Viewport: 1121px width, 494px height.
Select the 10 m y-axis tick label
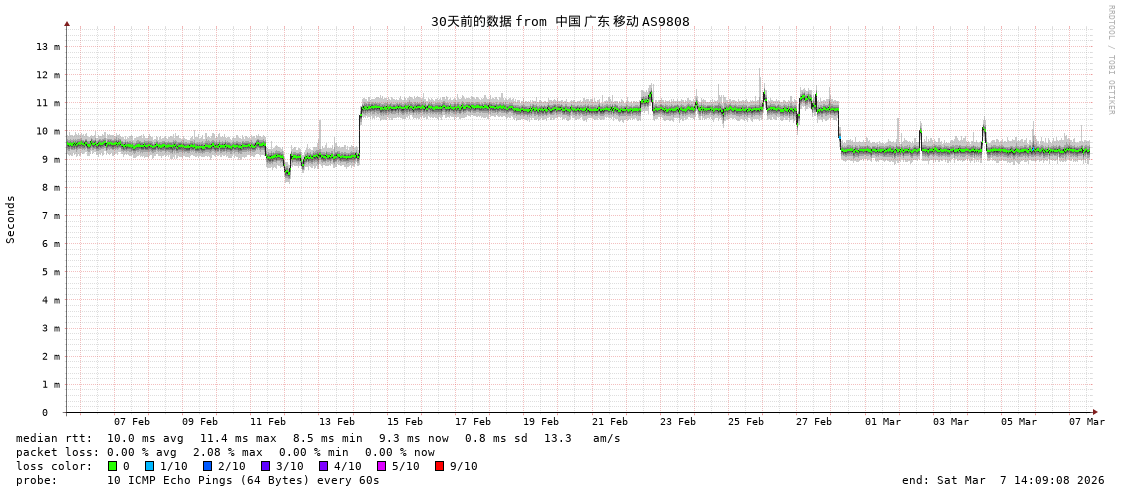48,131
